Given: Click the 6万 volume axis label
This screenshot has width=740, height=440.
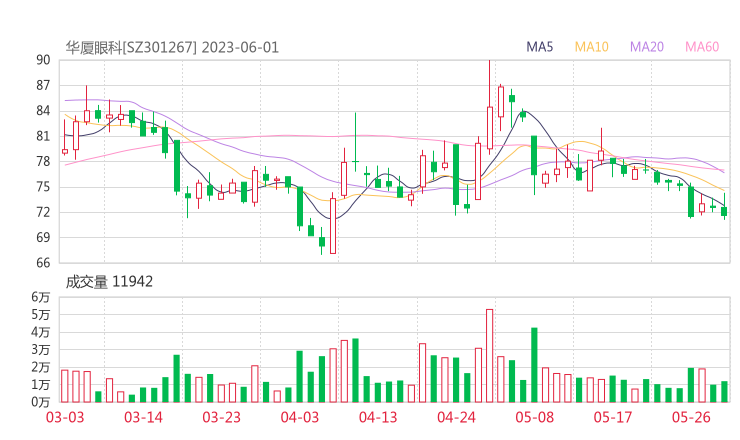Looking at the screenshot, I should coord(41,297).
